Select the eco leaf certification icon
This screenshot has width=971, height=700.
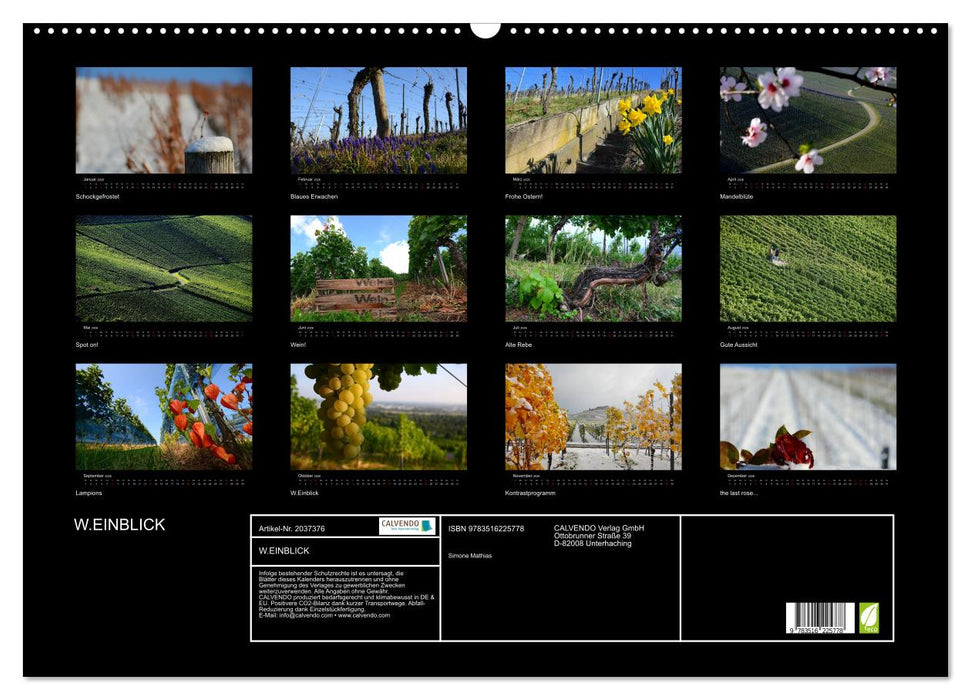868,619
